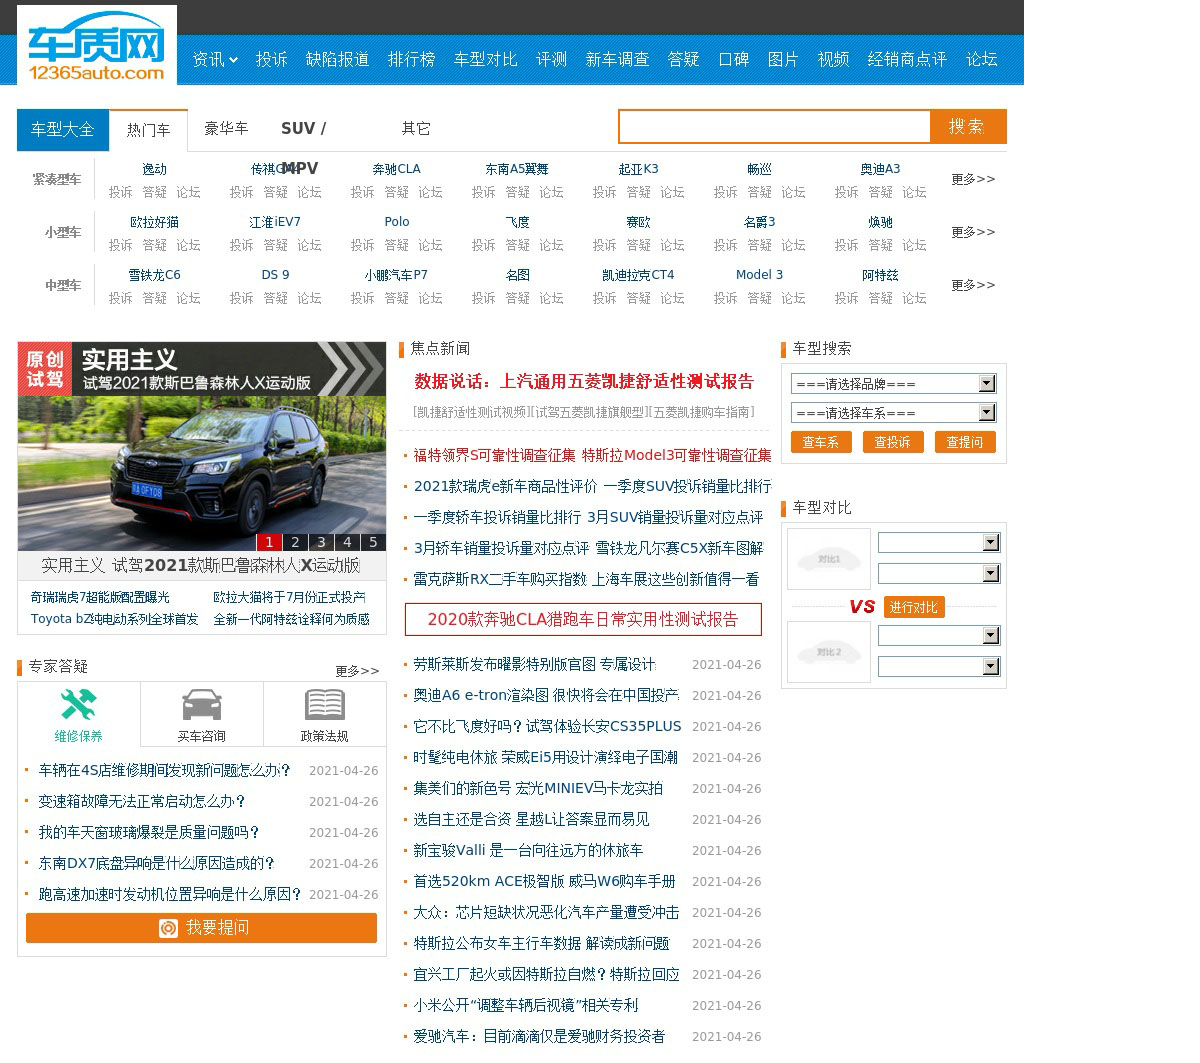Viewport: 1200px width, 1063px height.
Task: Select the 买车咨询 car icon tab
Action: tap(201, 714)
